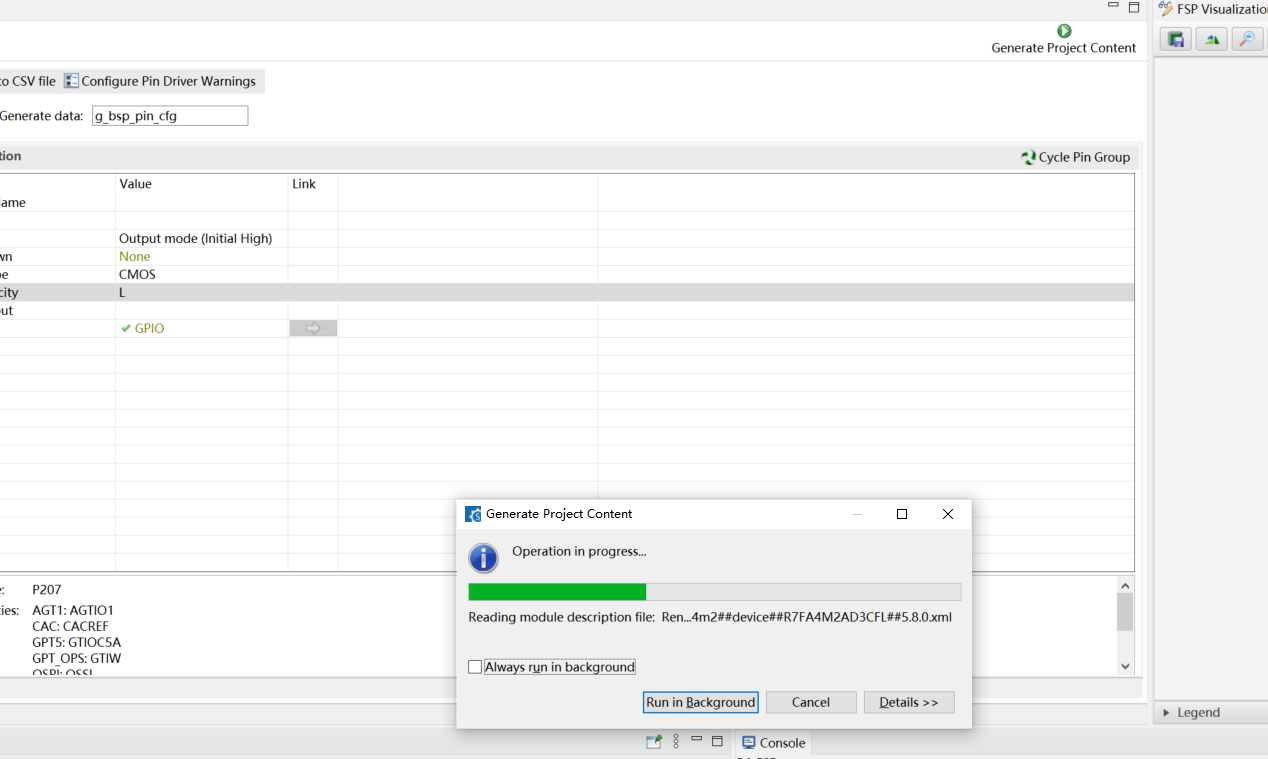Image resolution: width=1268 pixels, height=759 pixels.
Task: Minimize the editor pane at top
Action: pos(1114,6)
